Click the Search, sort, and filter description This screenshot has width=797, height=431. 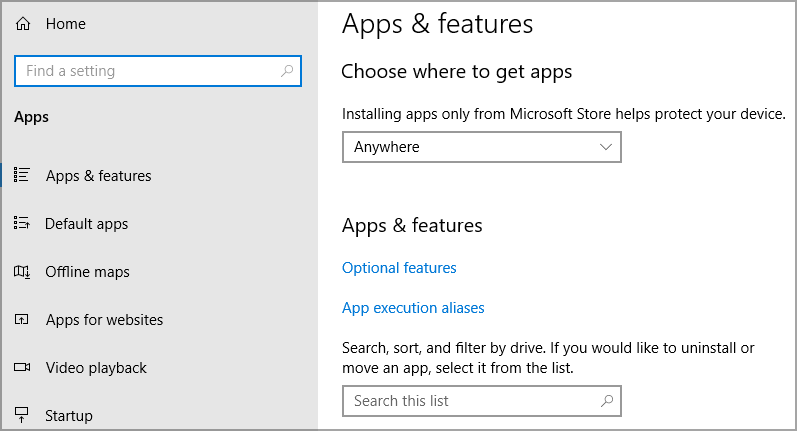click(548, 358)
